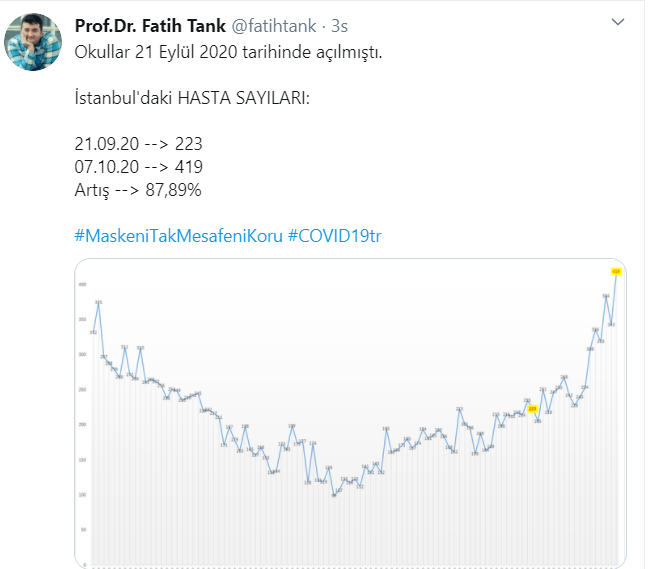The image size is (667, 569).
Task: Click the 07.10.20 --> 419 line
Action: [138, 166]
